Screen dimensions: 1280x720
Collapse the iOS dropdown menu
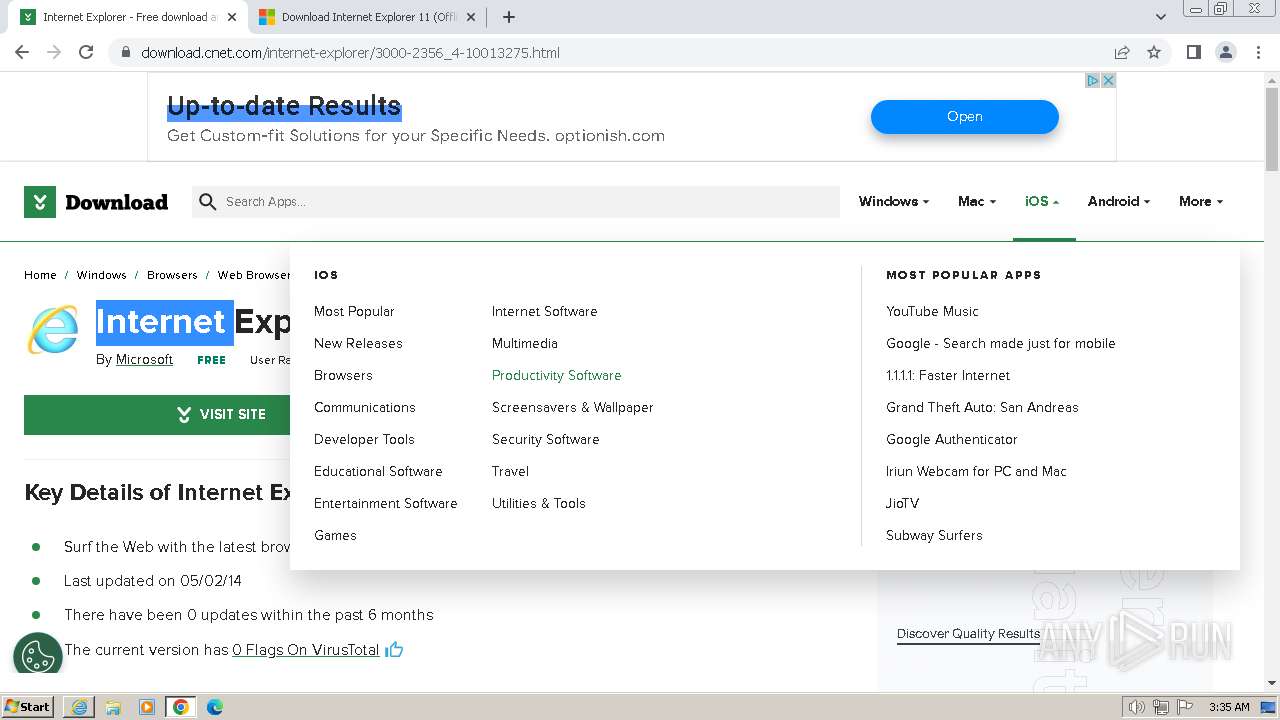click(1042, 201)
